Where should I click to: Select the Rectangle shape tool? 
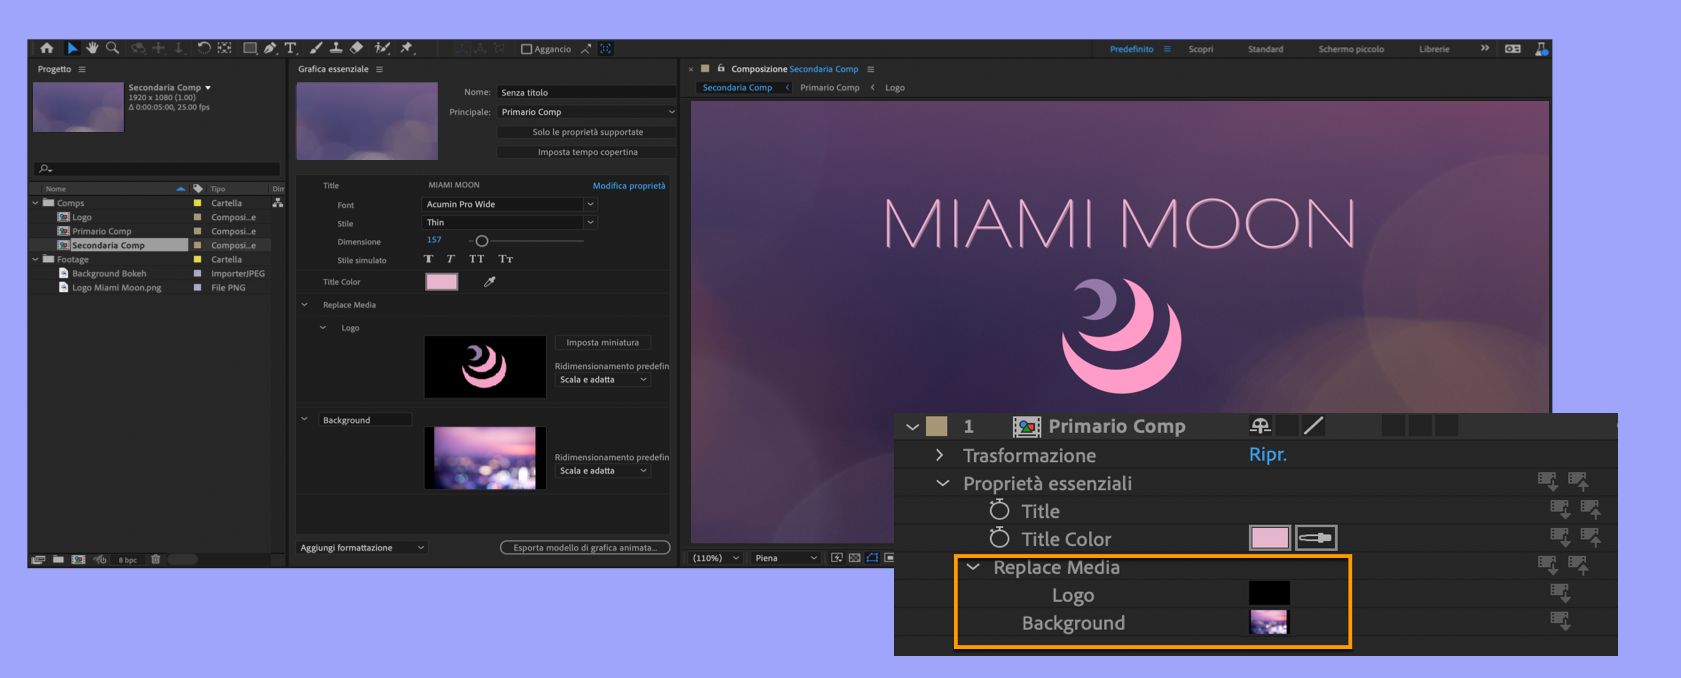coord(250,48)
